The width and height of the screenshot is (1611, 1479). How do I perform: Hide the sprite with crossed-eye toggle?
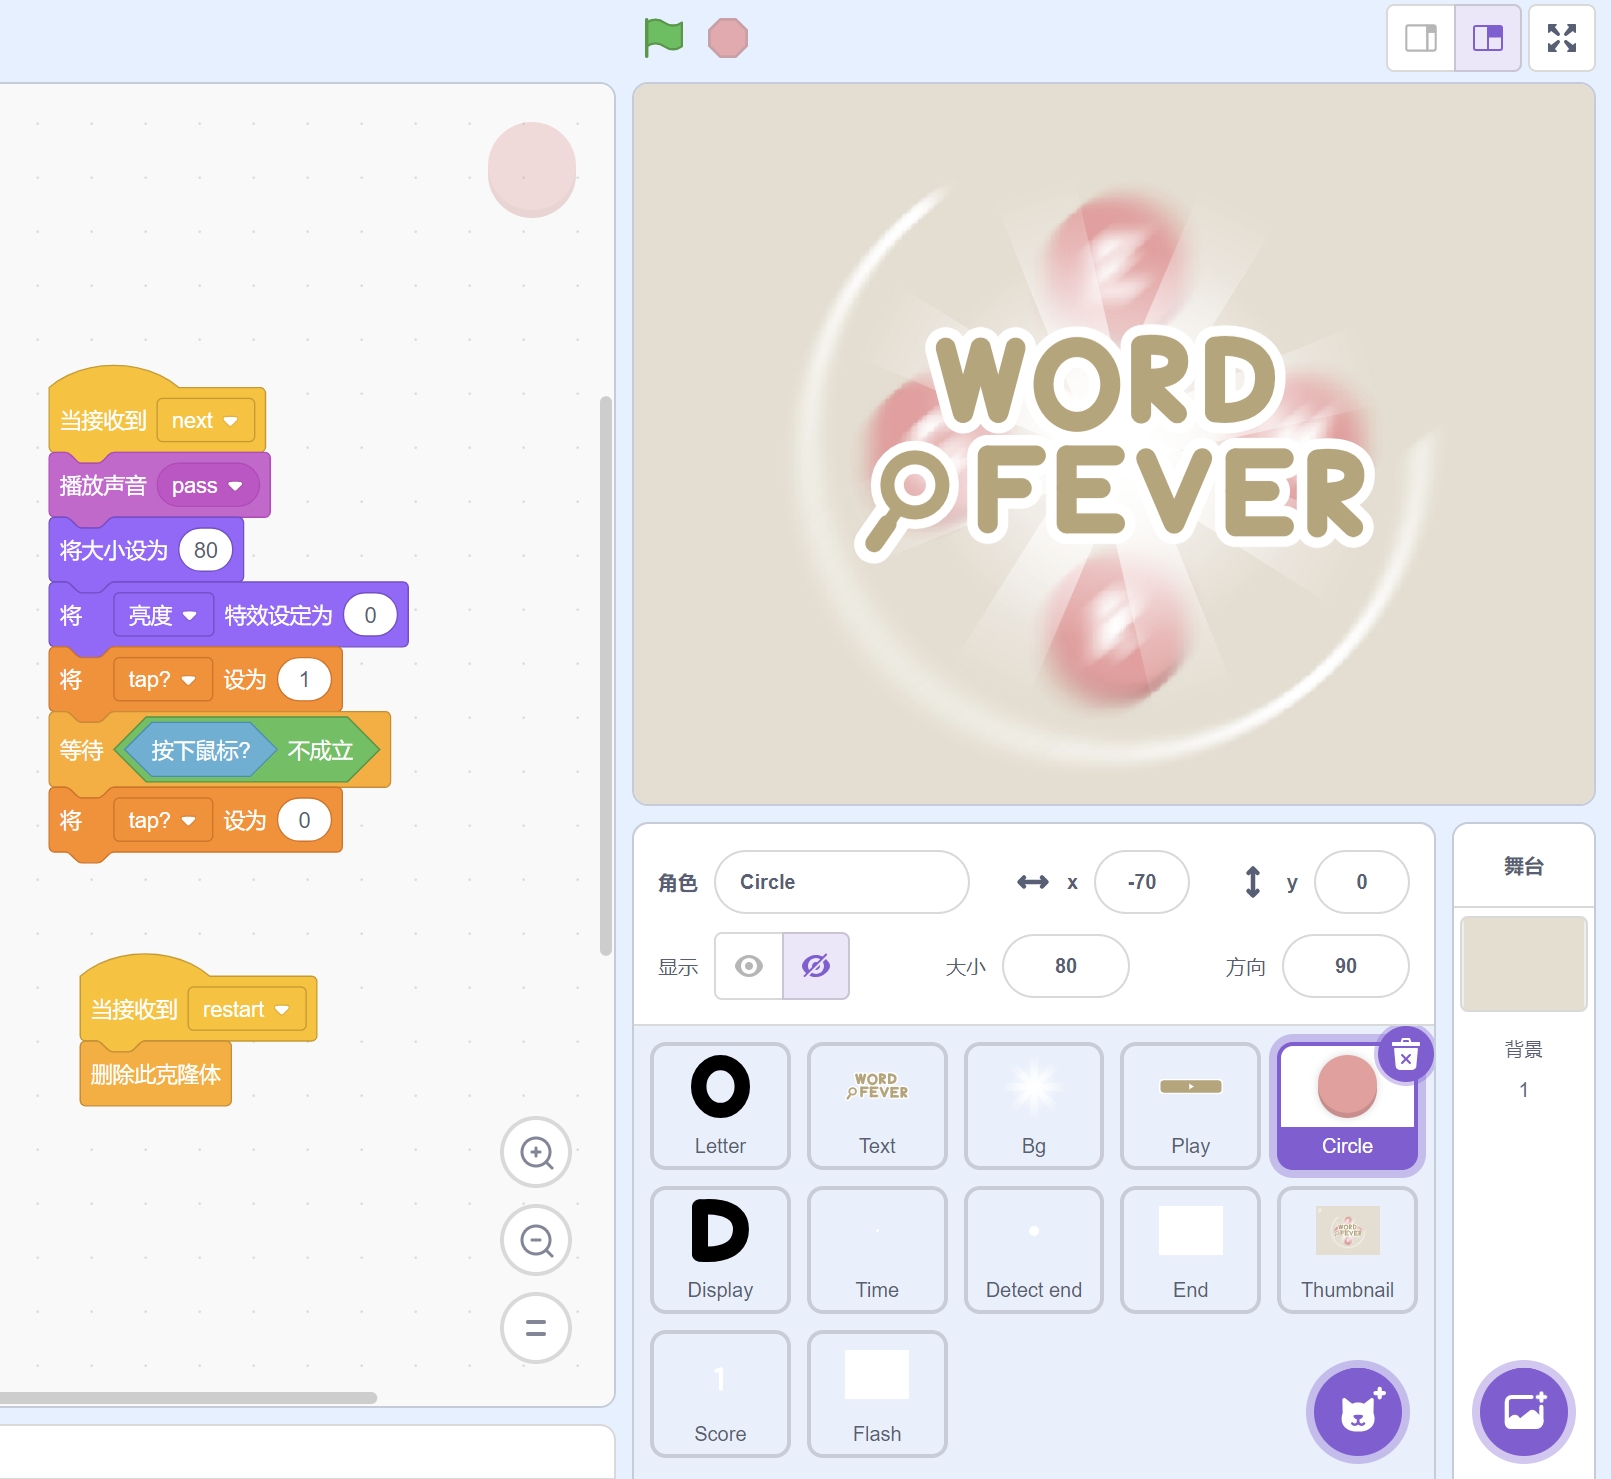point(816,966)
